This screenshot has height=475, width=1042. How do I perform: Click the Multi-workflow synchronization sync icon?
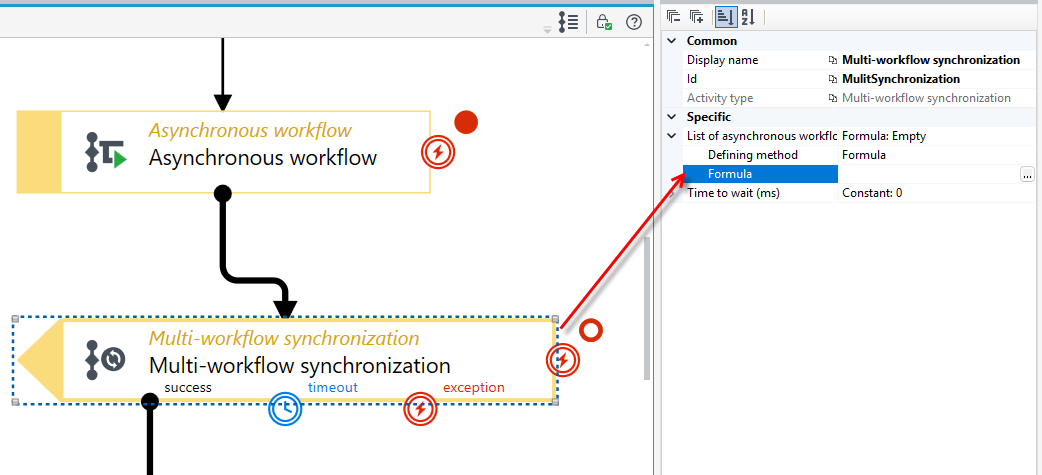click(106, 359)
